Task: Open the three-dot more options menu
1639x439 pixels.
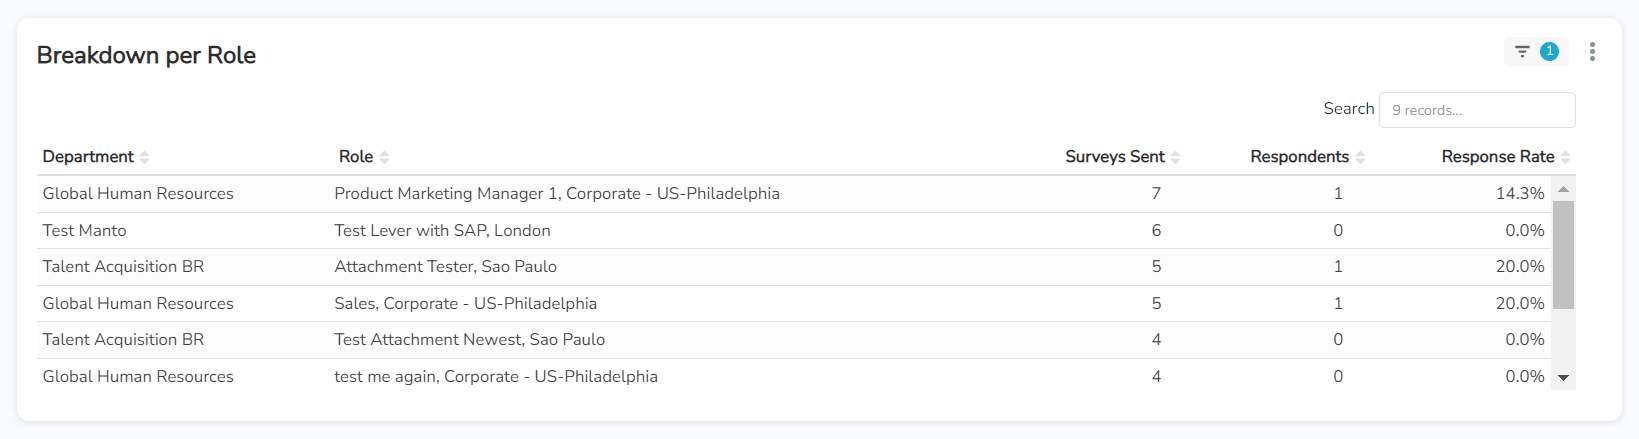Action: (x=1592, y=52)
